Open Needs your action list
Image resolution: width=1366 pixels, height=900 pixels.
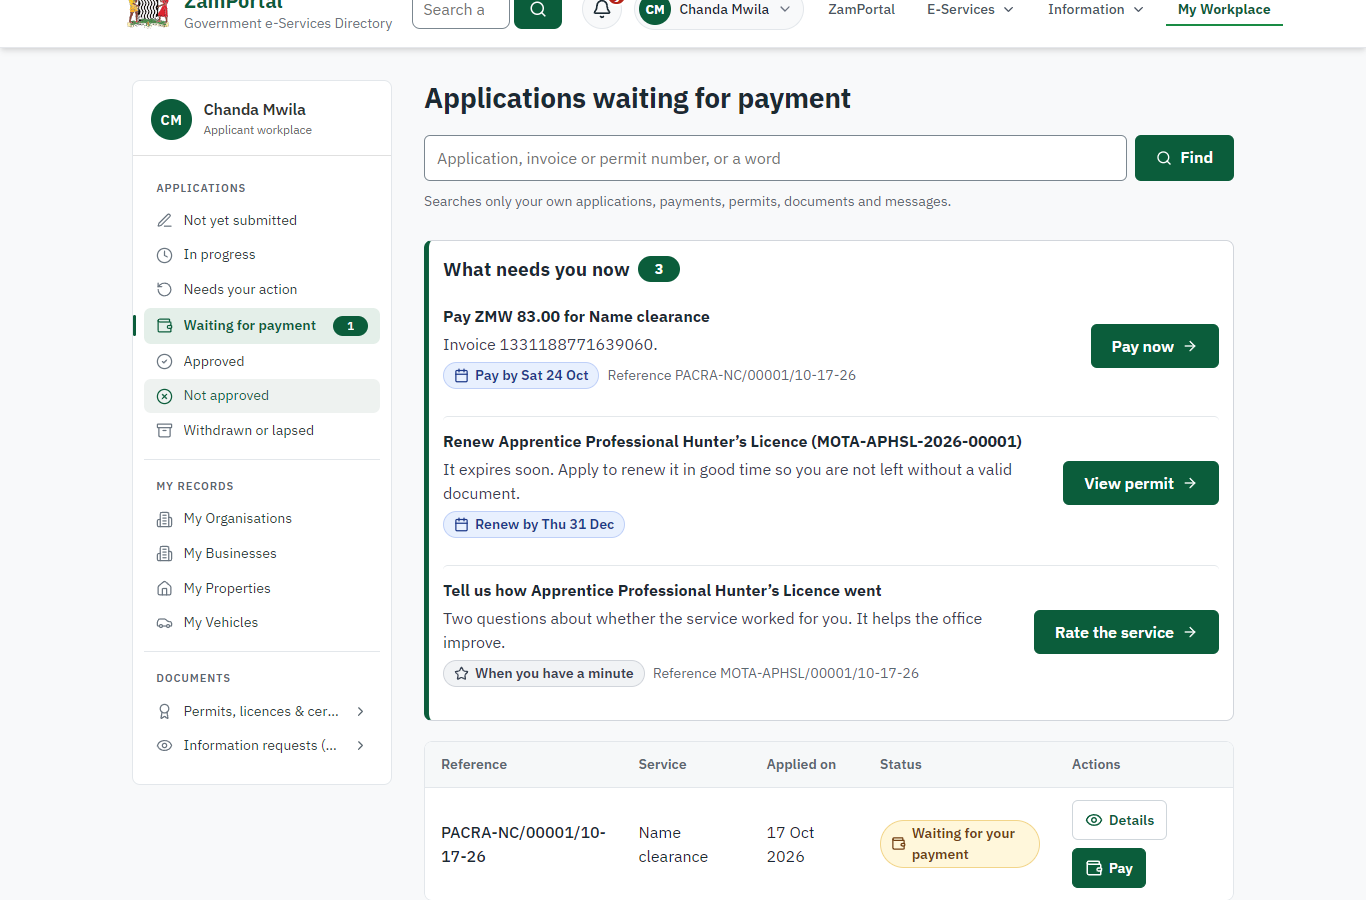point(262,290)
